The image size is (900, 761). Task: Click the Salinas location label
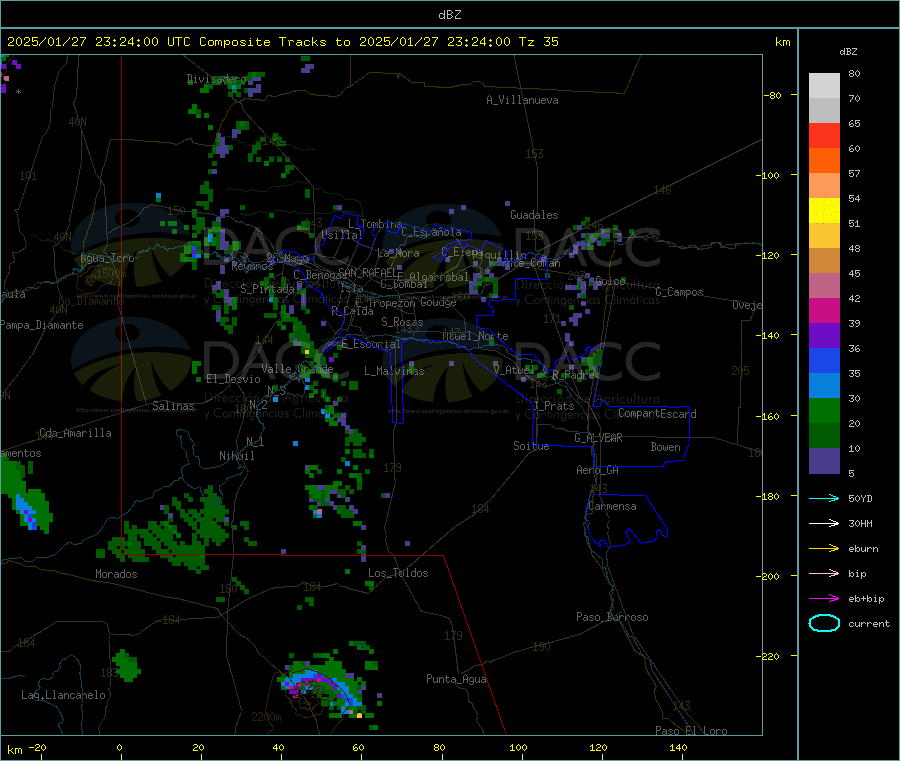click(173, 406)
